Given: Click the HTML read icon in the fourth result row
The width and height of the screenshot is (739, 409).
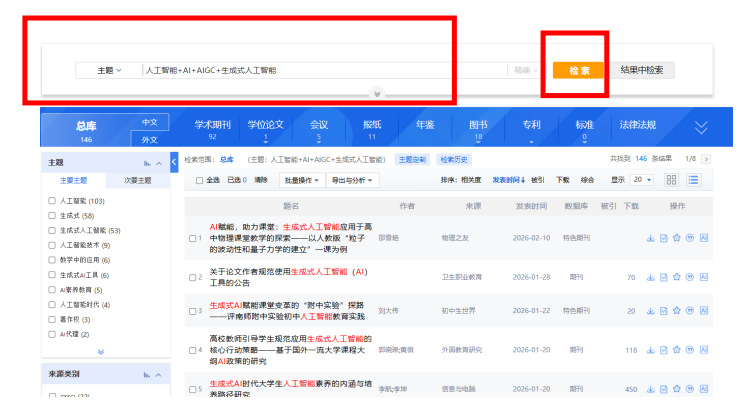Looking at the screenshot, I should [x=664, y=350].
